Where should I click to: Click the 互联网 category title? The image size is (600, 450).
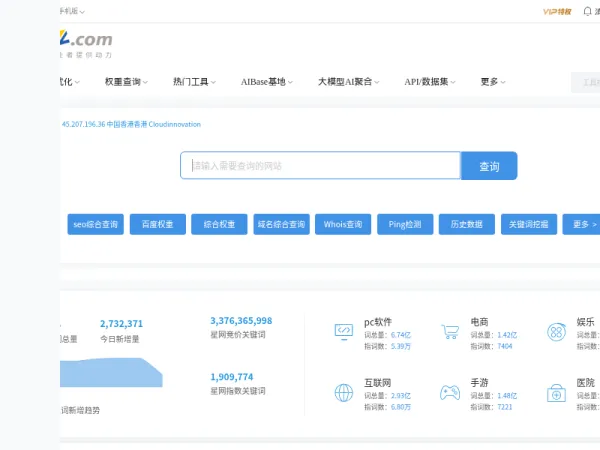(x=377, y=383)
